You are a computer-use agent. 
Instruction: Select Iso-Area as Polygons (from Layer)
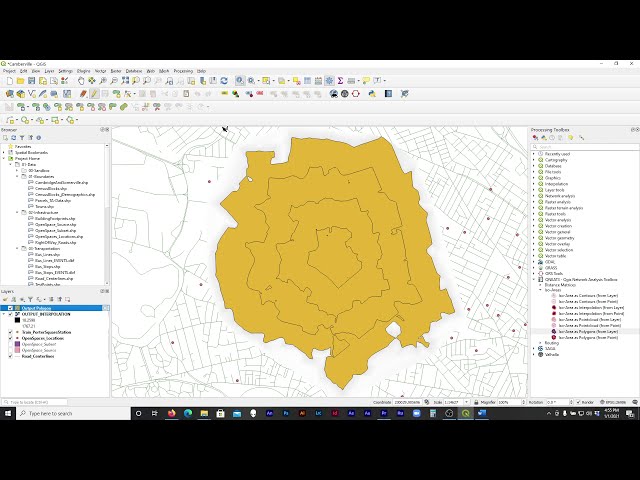[x=588, y=332]
